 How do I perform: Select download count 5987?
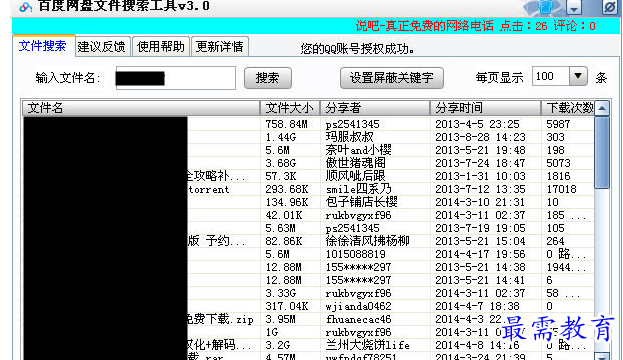coord(558,124)
